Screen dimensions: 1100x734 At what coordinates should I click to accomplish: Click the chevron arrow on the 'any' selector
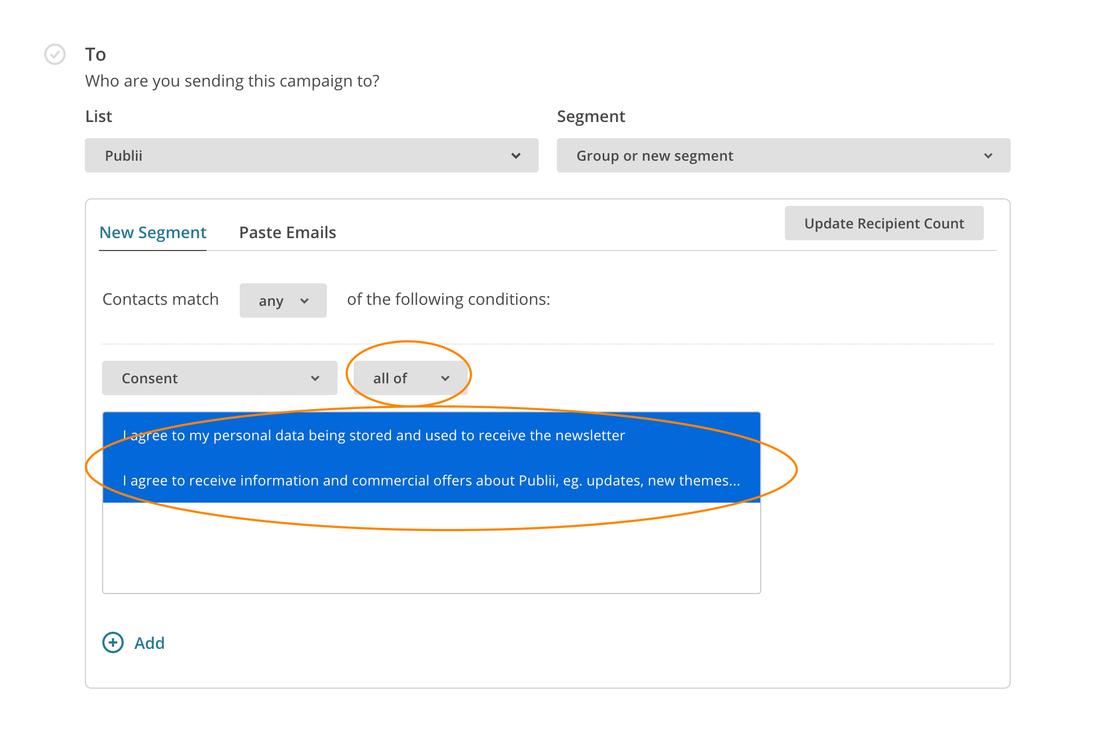(x=305, y=301)
